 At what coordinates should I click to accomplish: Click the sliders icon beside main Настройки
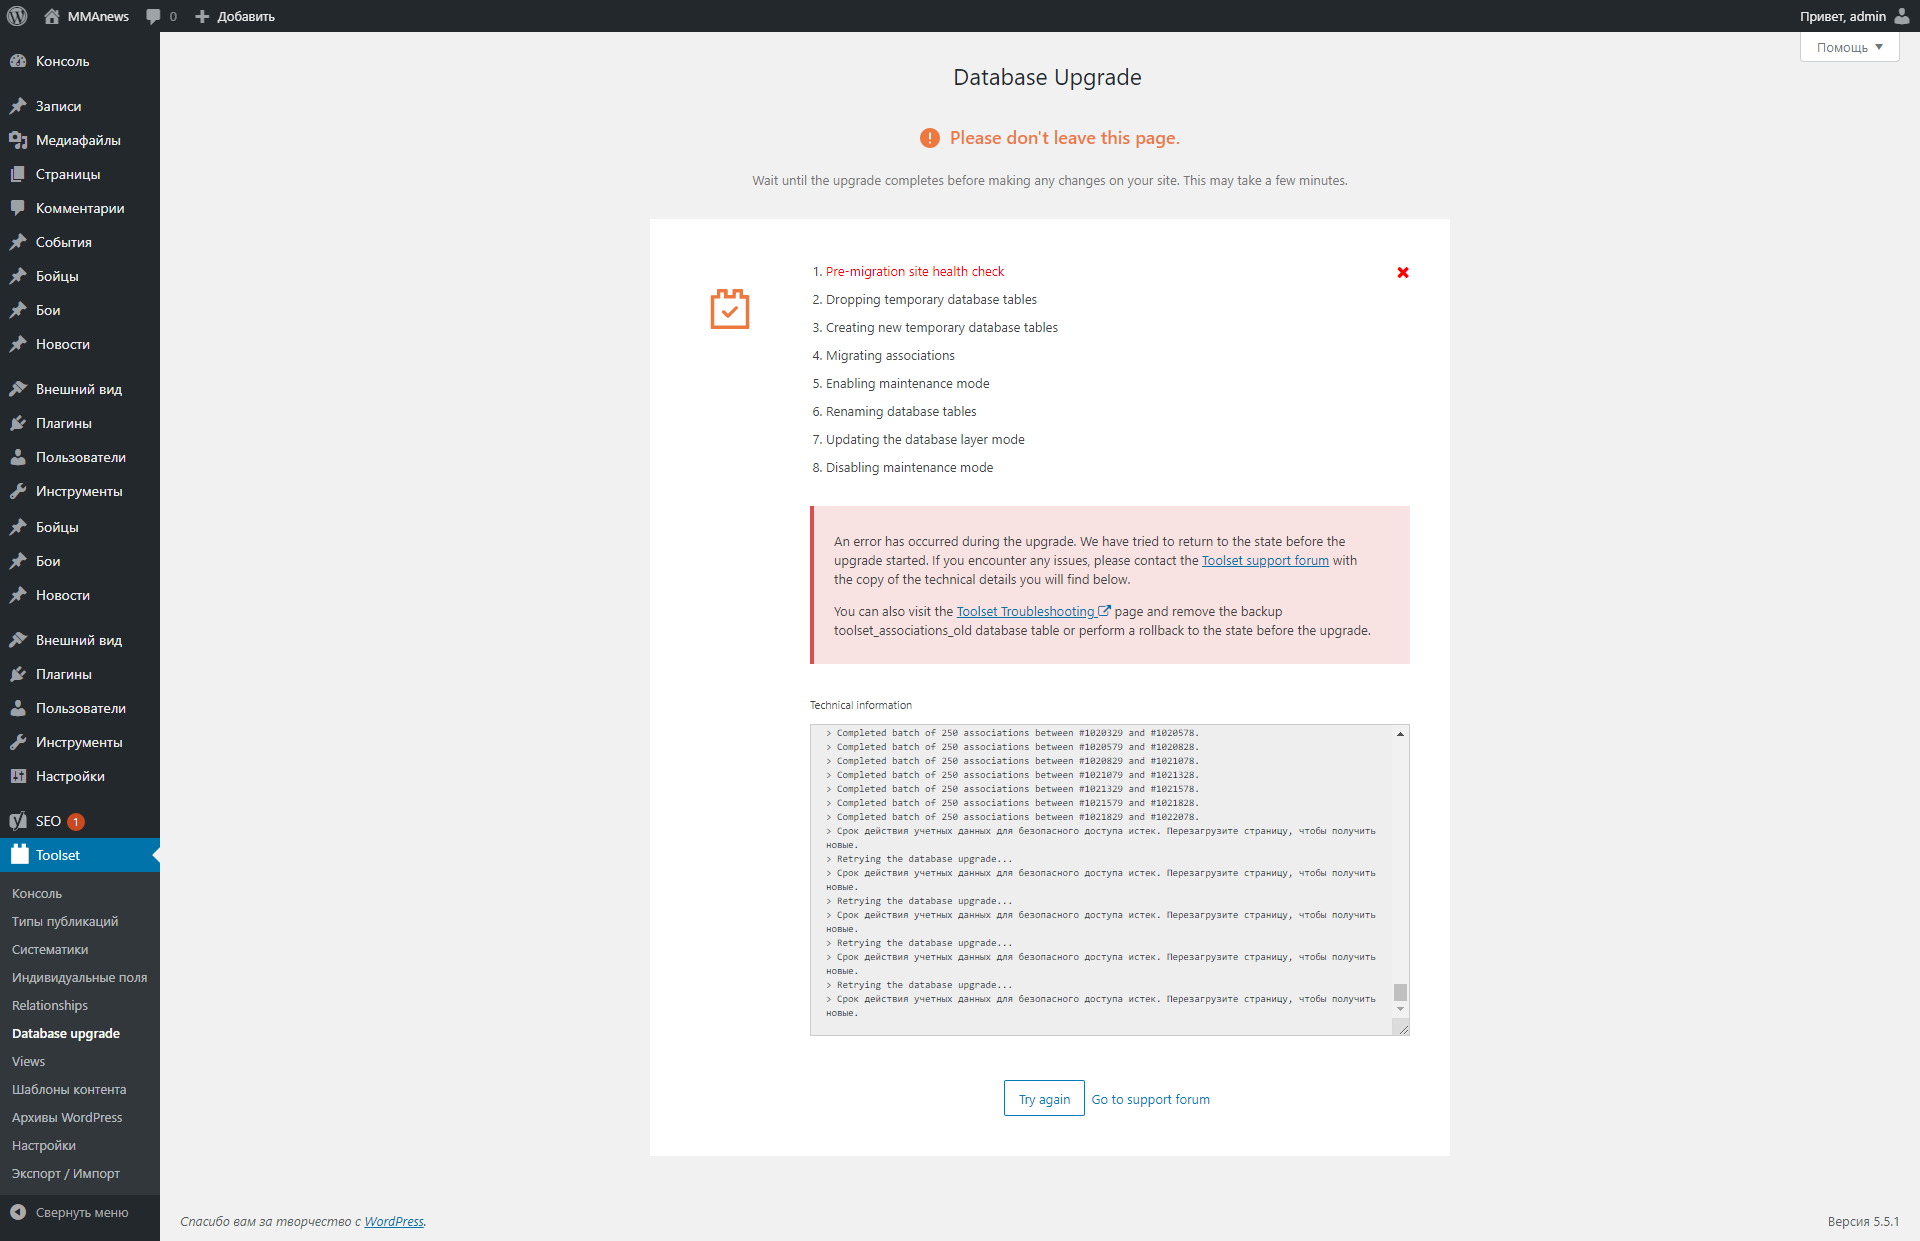tap(18, 776)
